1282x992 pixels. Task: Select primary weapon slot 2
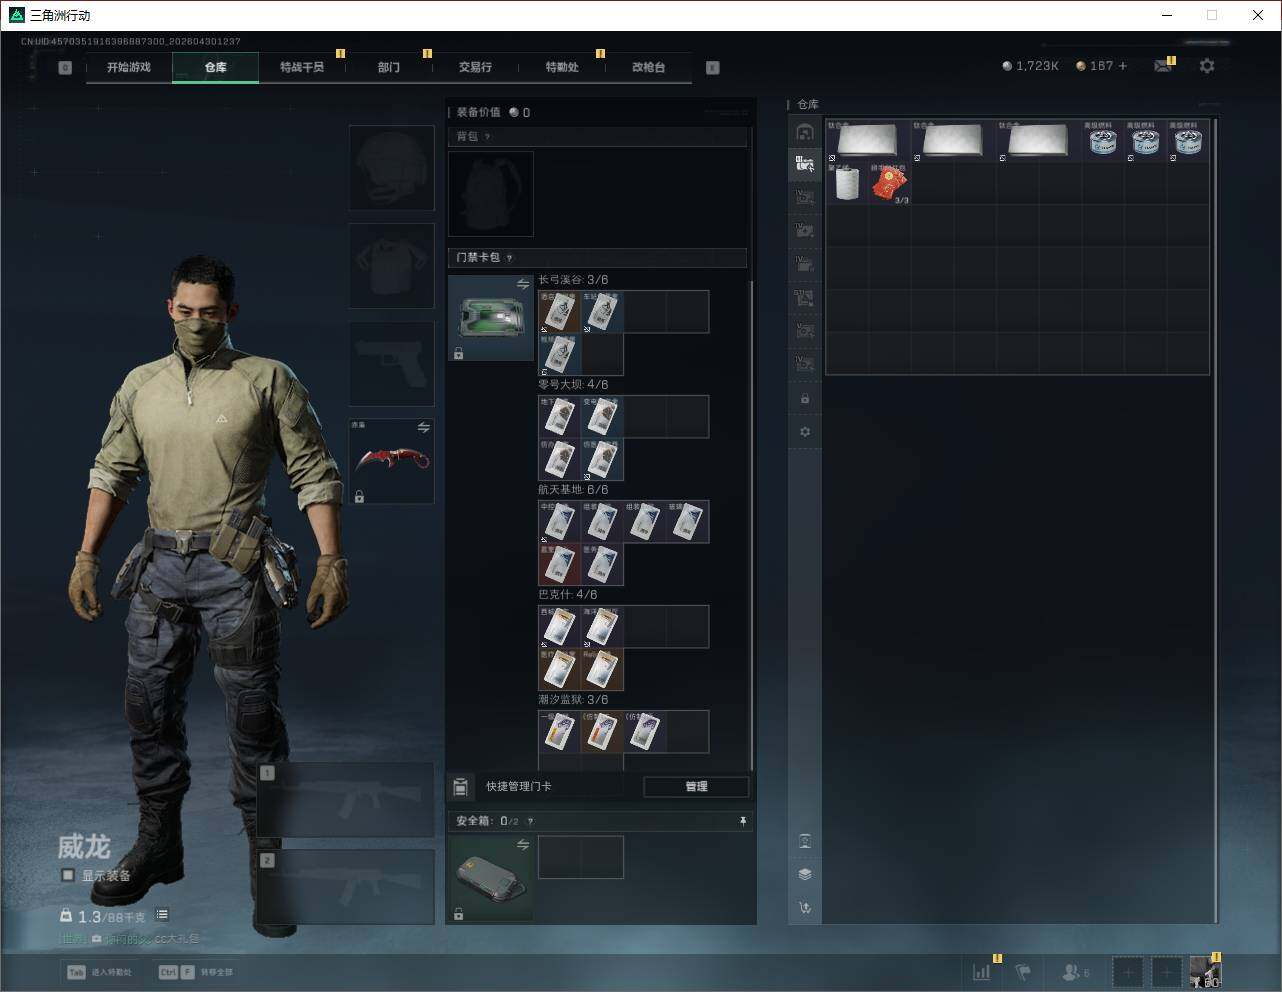tap(346, 887)
